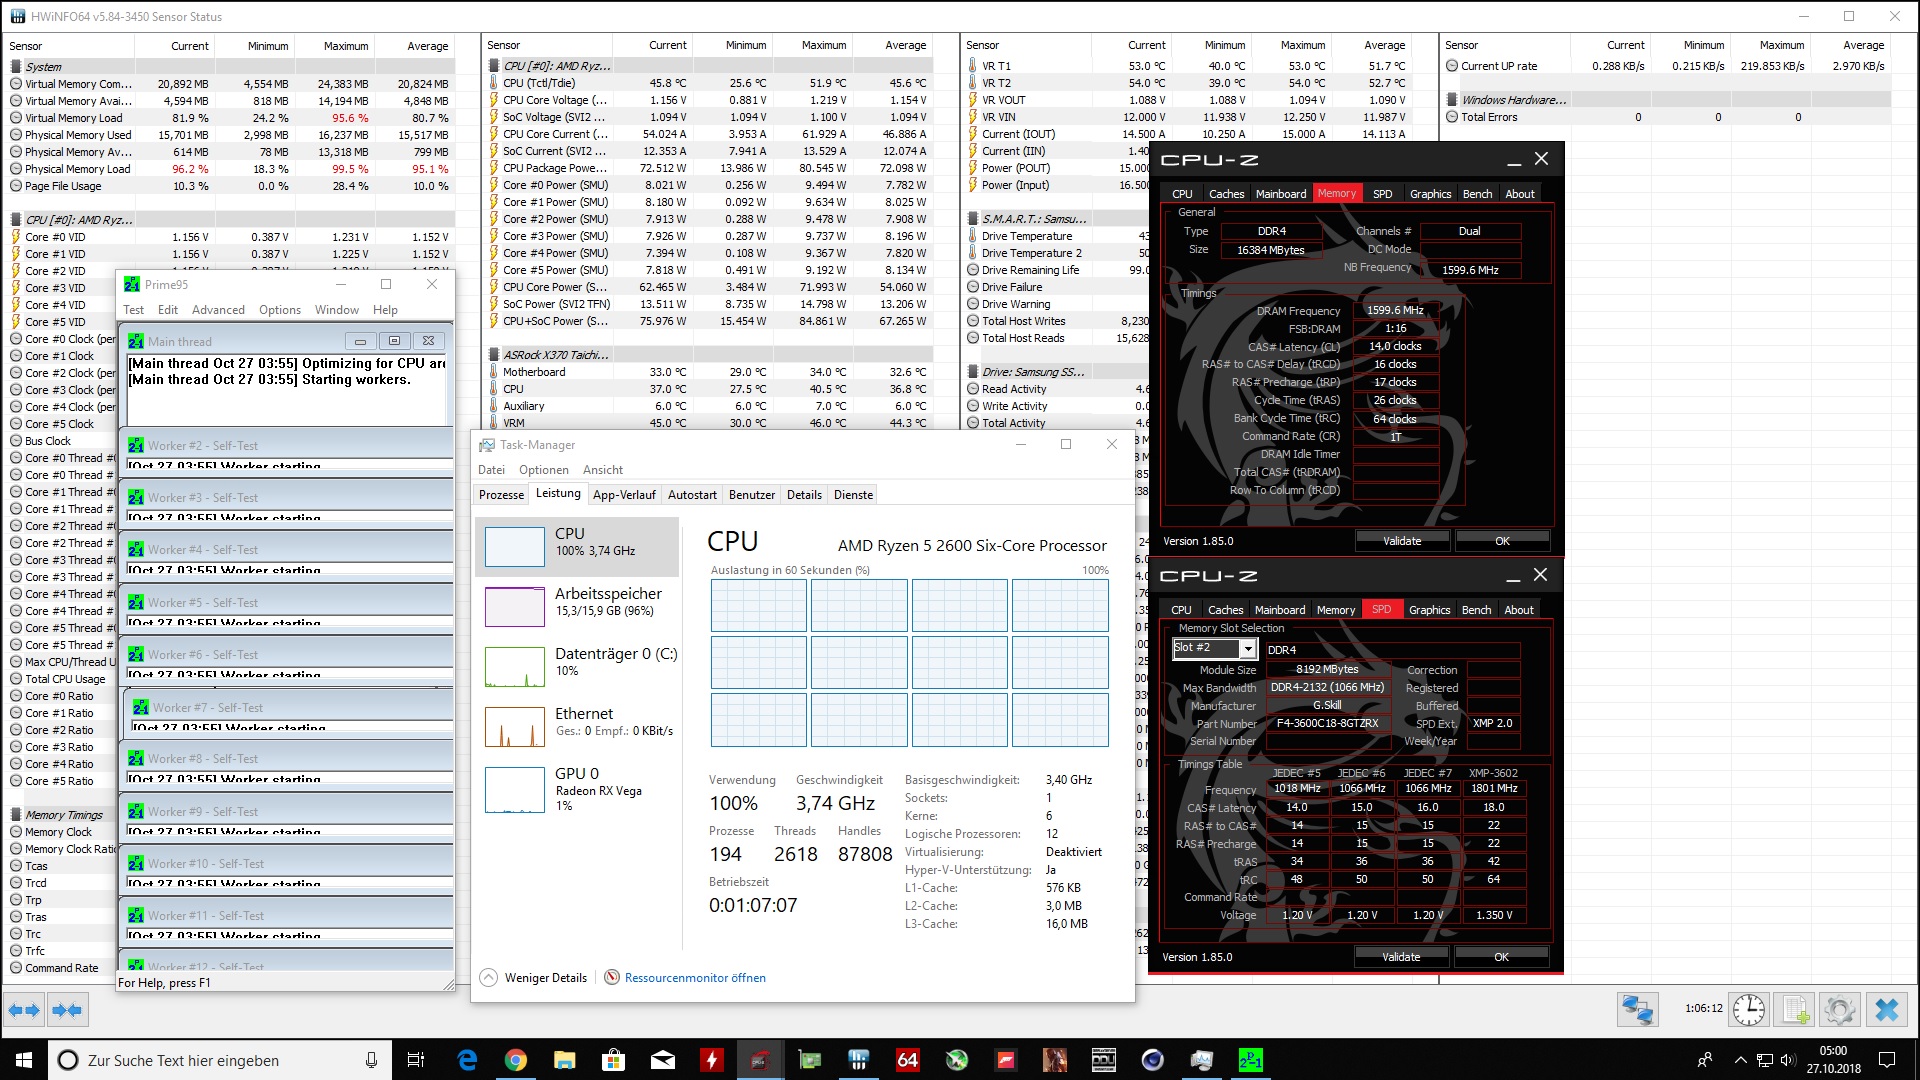This screenshot has width=1920, height=1080.
Task: Select 'Physical Memory Load' sensor row
Action: click(230, 169)
